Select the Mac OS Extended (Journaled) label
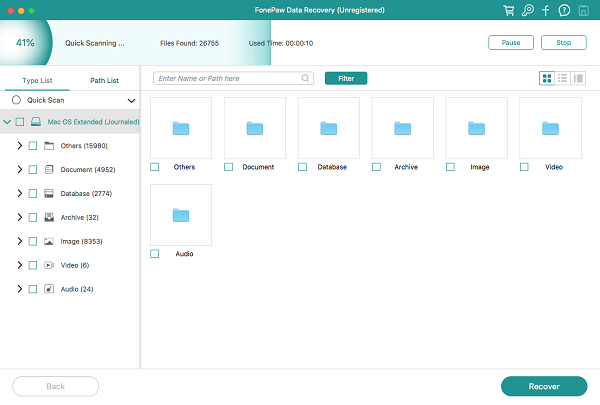Image resolution: width=600 pixels, height=405 pixels. coord(93,122)
